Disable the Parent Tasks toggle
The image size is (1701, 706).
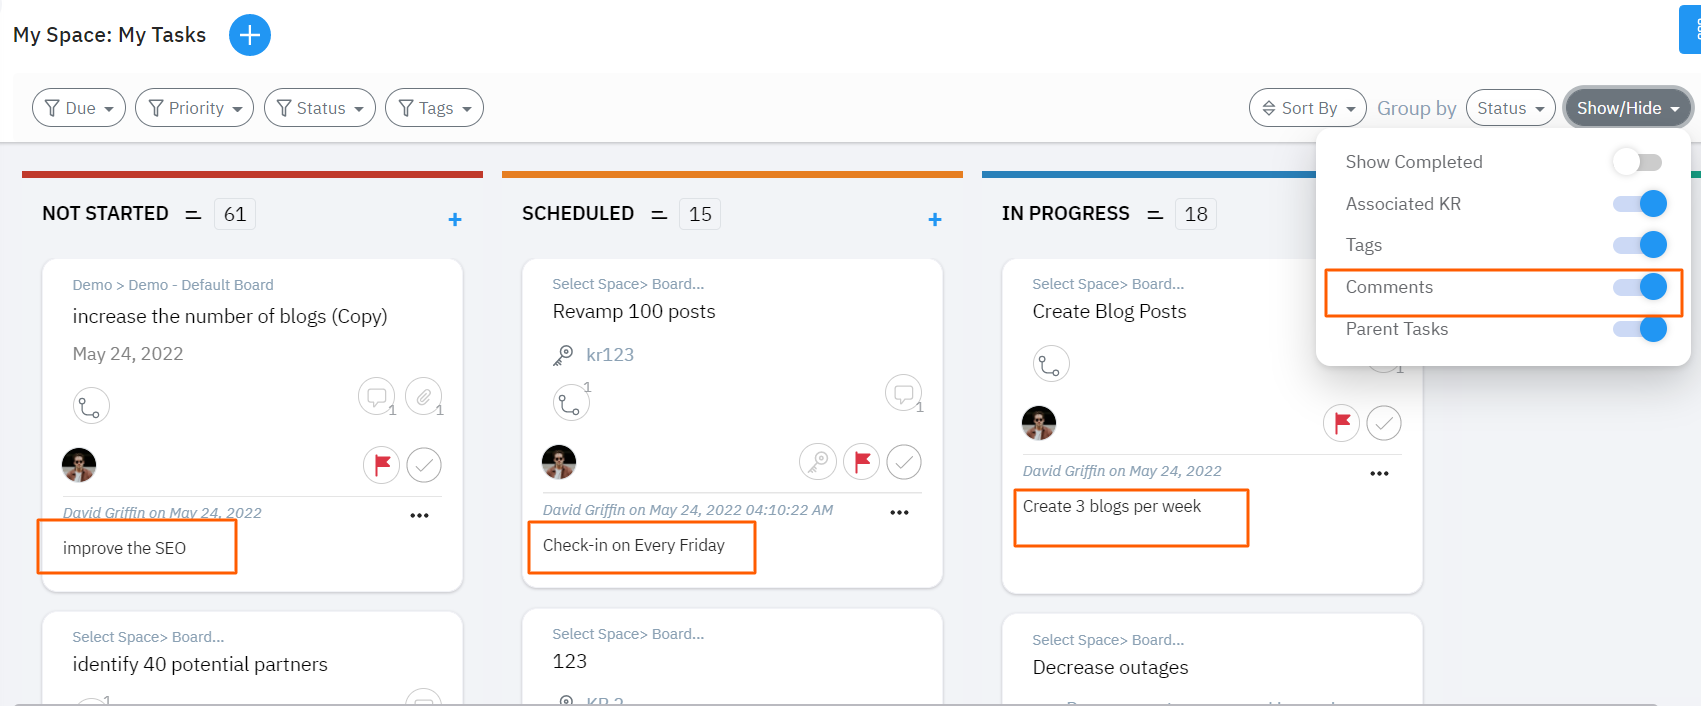(x=1639, y=329)
